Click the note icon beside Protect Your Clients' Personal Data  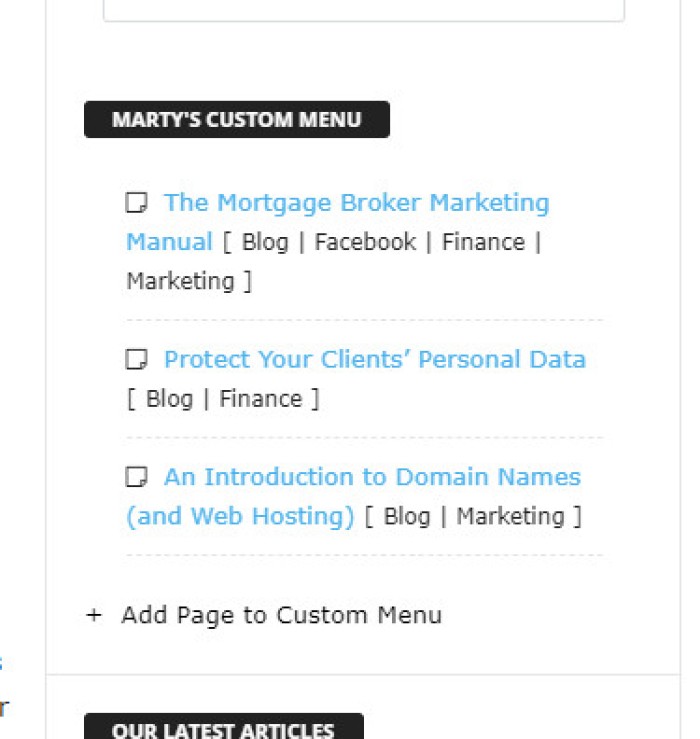[137, 360]
